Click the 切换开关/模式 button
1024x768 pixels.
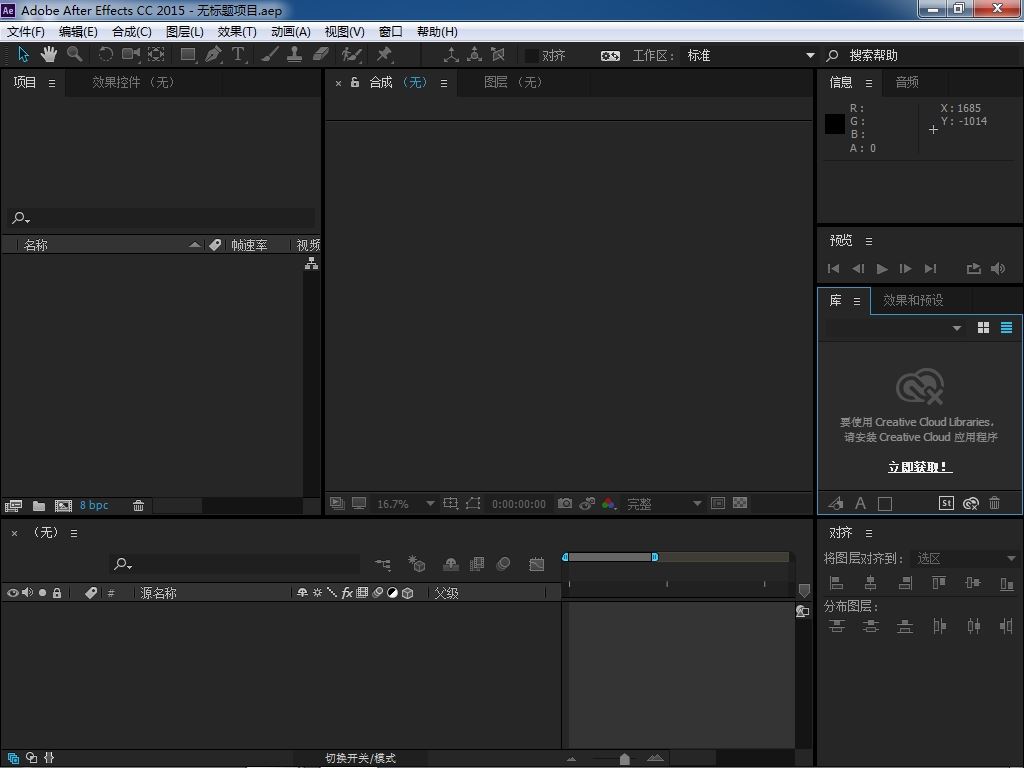pyautogui.click(x=360, y=758)
